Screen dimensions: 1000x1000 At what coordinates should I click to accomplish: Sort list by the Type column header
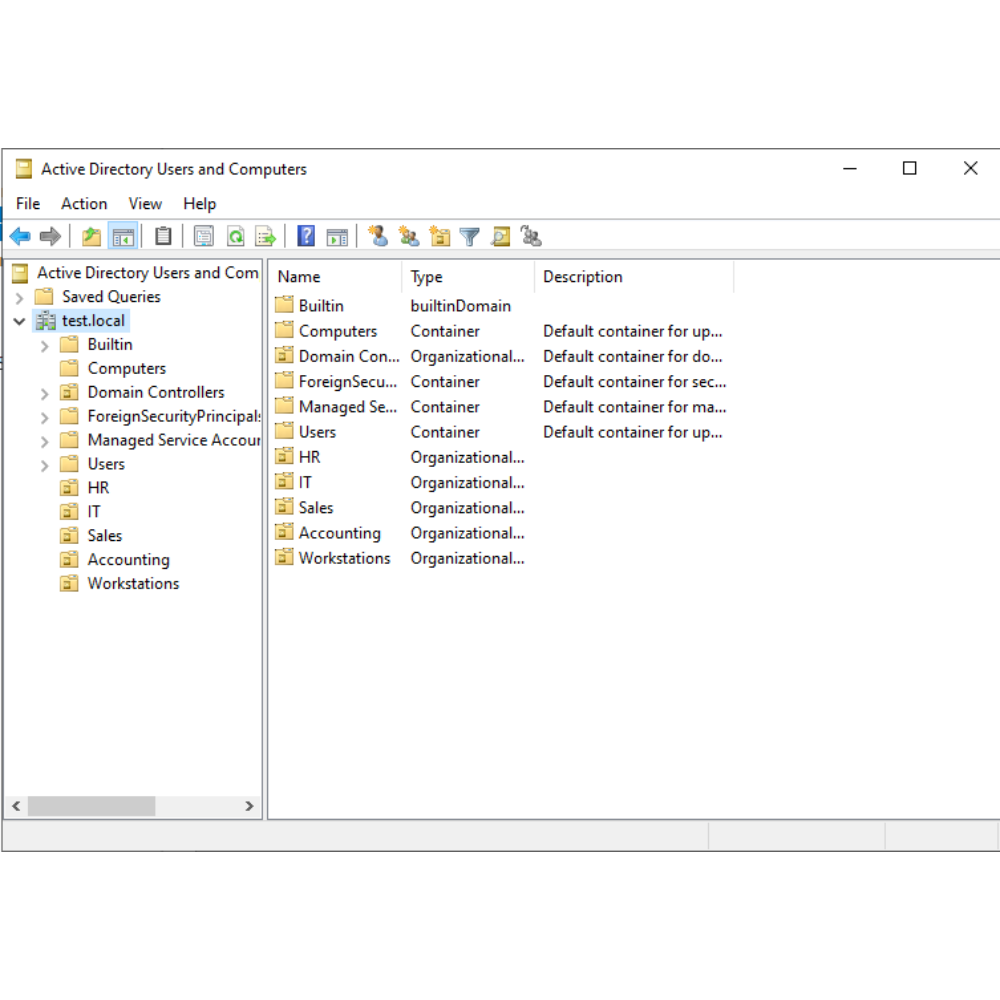point(468,277)
